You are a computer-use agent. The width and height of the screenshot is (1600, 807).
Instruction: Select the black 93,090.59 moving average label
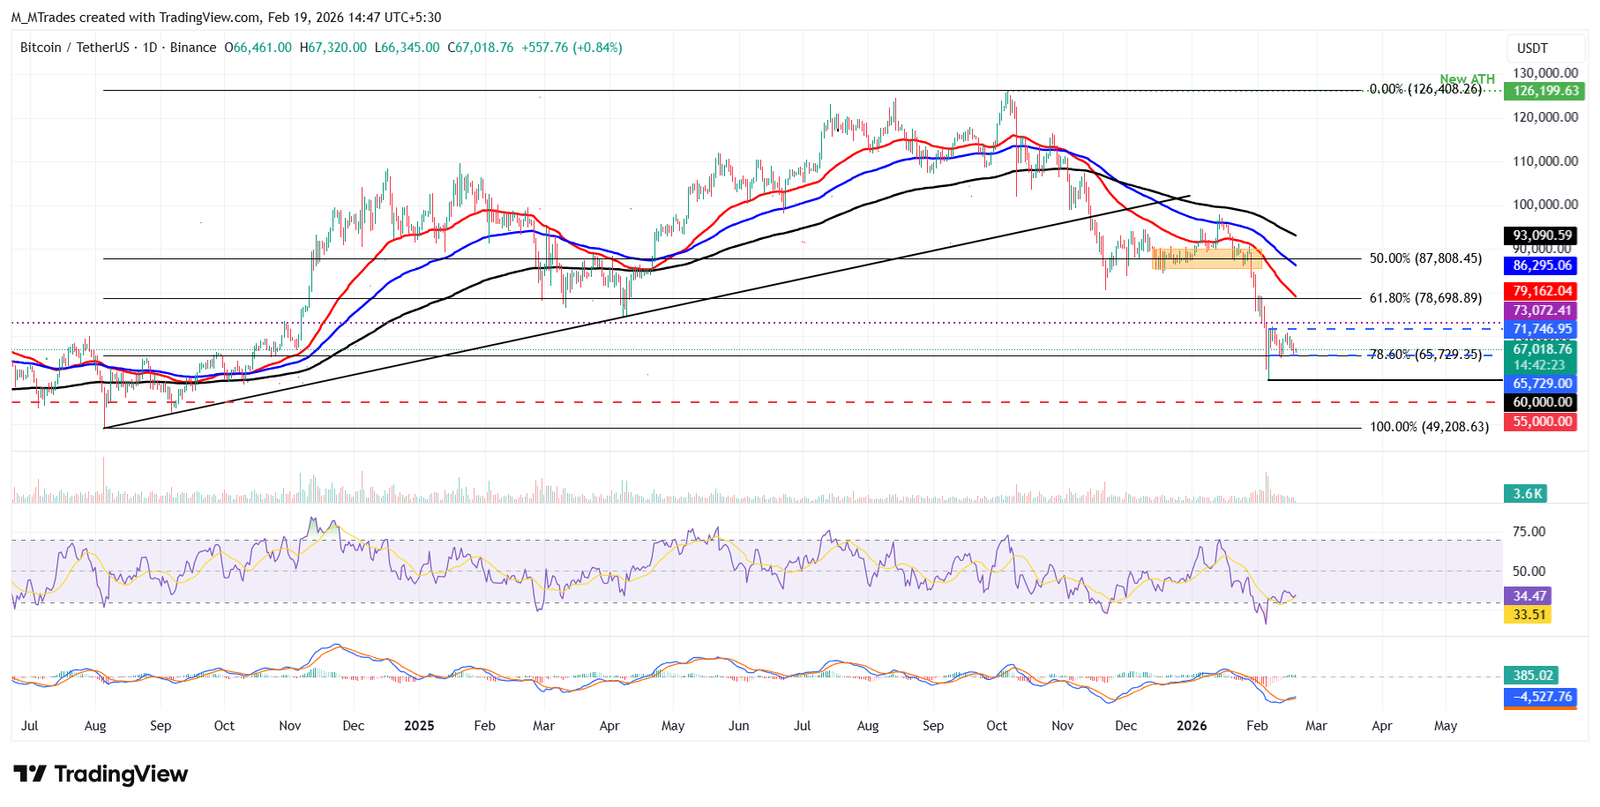click(1543, 236)
